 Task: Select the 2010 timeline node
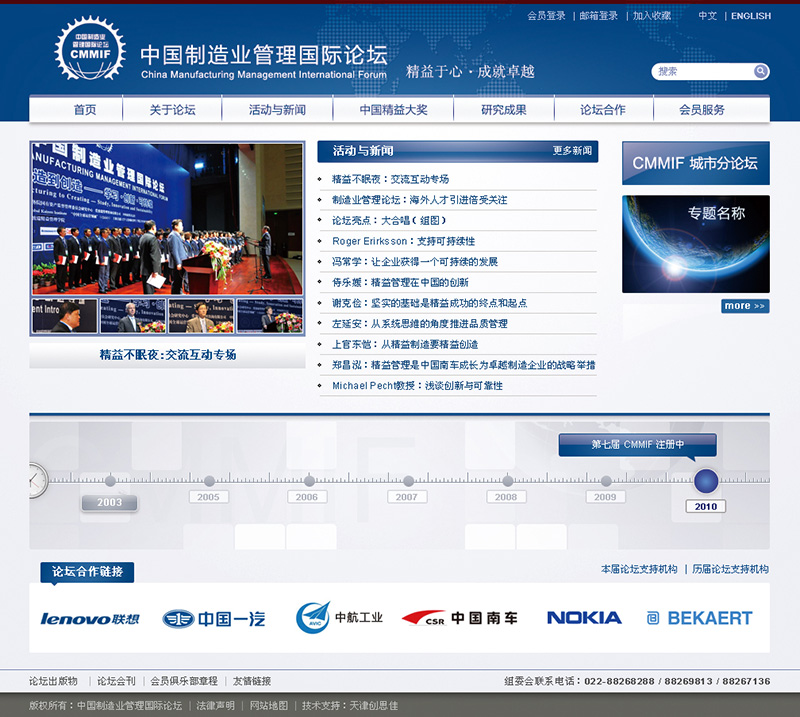coord(706,482)
